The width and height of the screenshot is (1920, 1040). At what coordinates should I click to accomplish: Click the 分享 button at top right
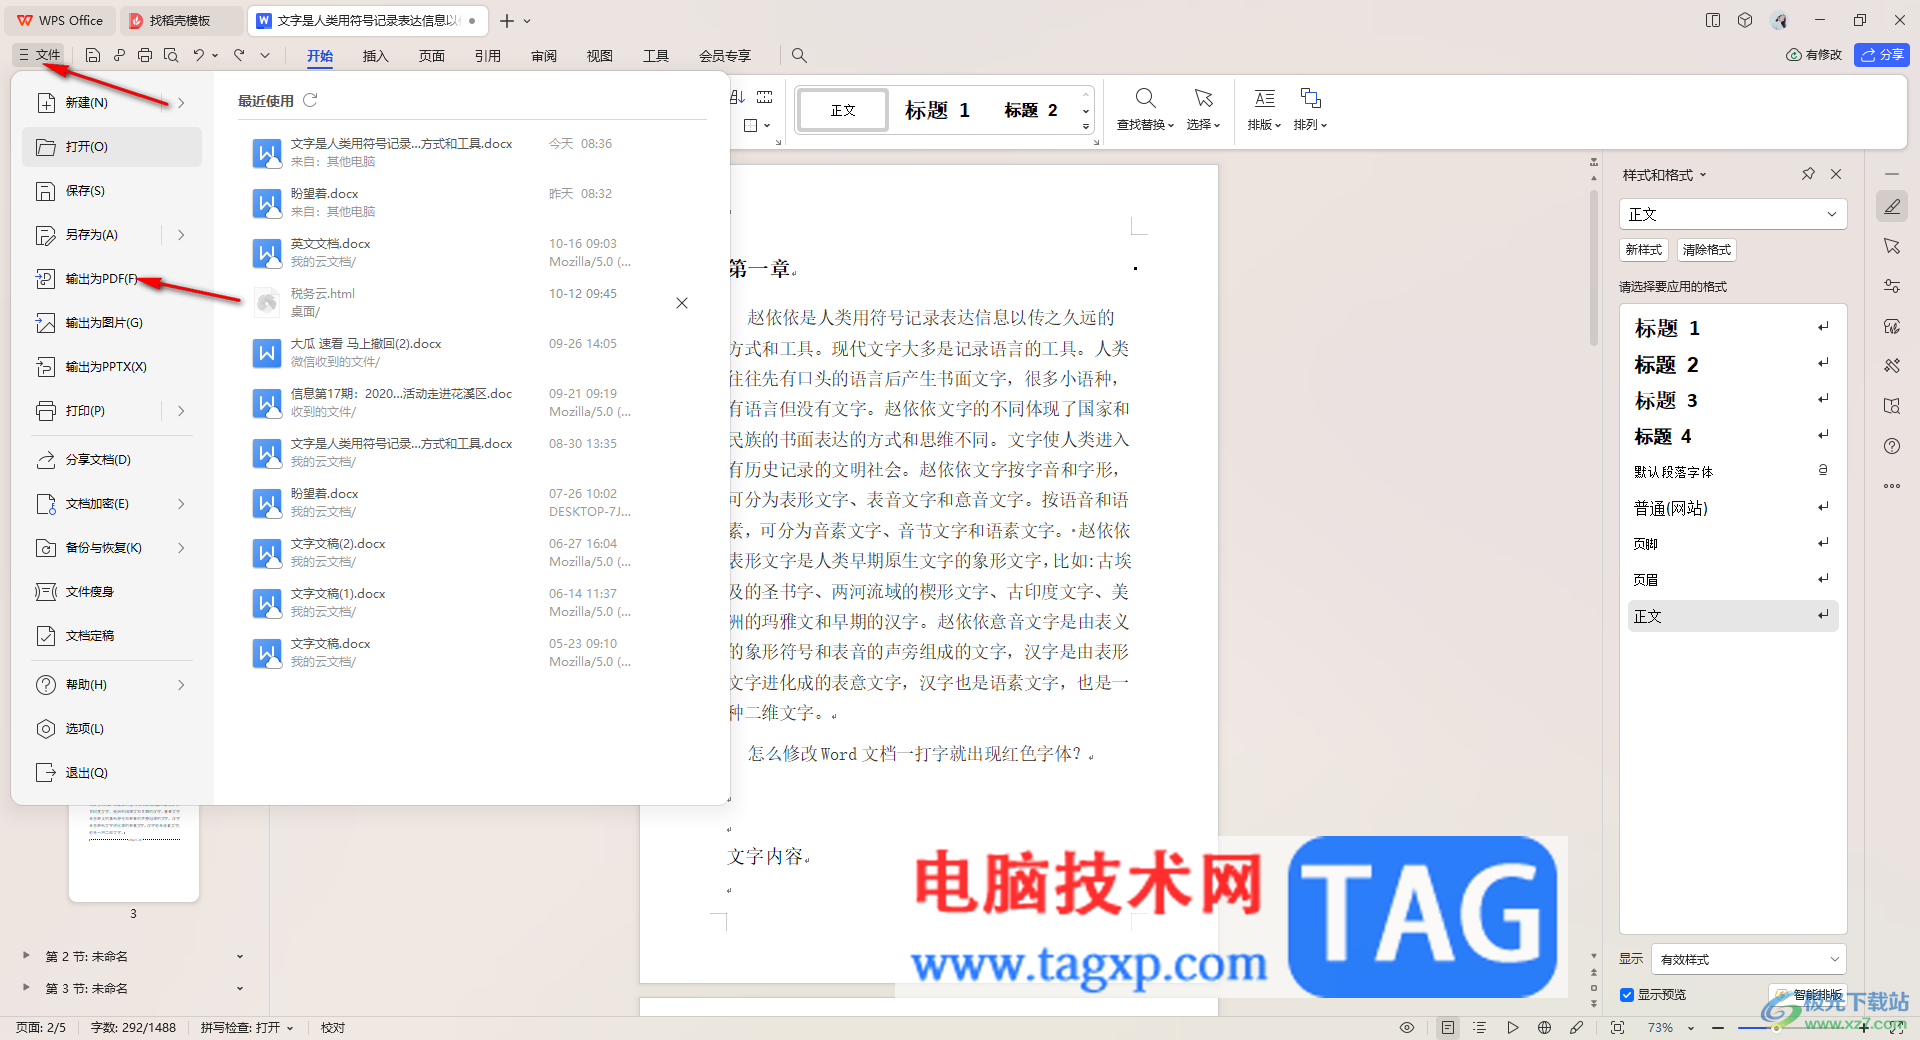coord(1882,55)
